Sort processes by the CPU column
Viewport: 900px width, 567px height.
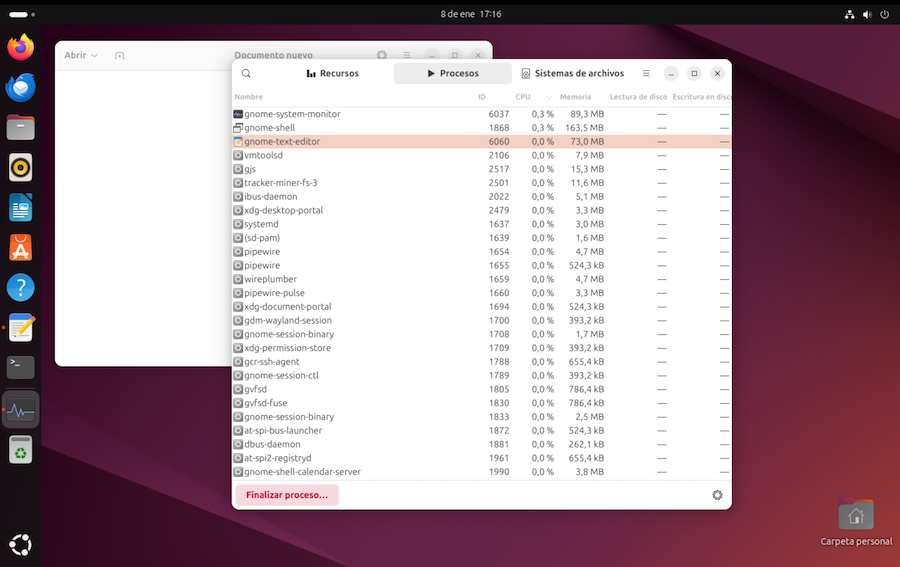pos(523,97)
